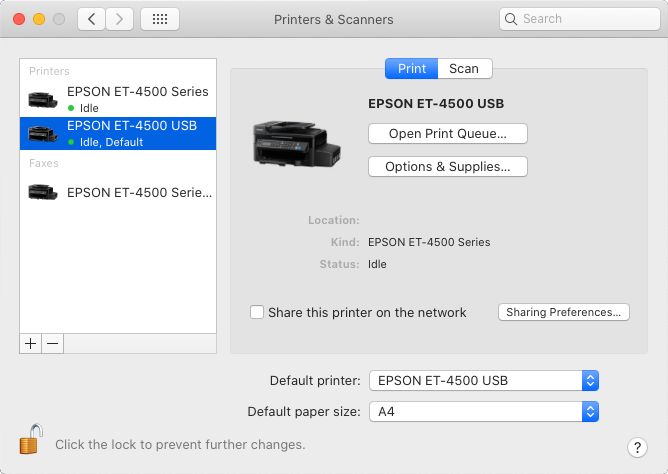Expand the Default paper size dropdown
Image resolution: width=668 pixels, height=474 pixels.
coord(484,411)
